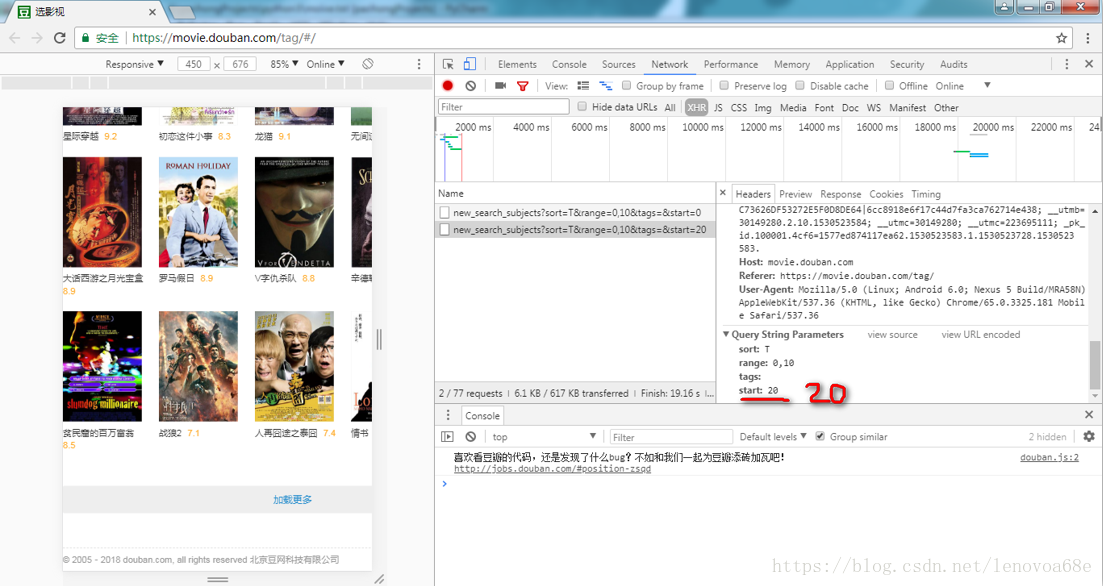The width and height of the screenshot is (1103, 586).
Task: Open console context 'top' dropdown
Action: coord(544,437)
